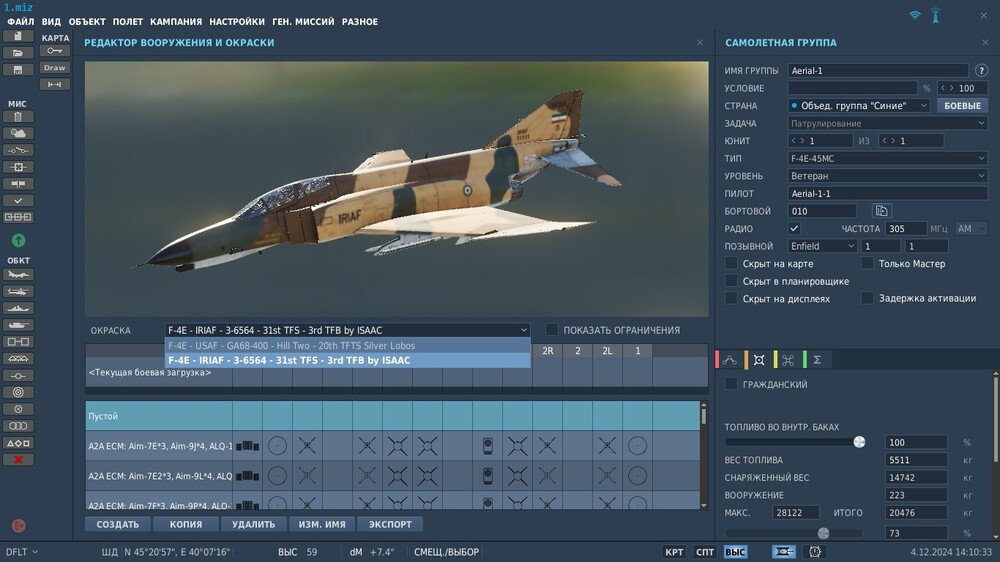Open the ПОЛЕТ menu
Screen dimensions: 1000x562
click(x=128, y=22)
